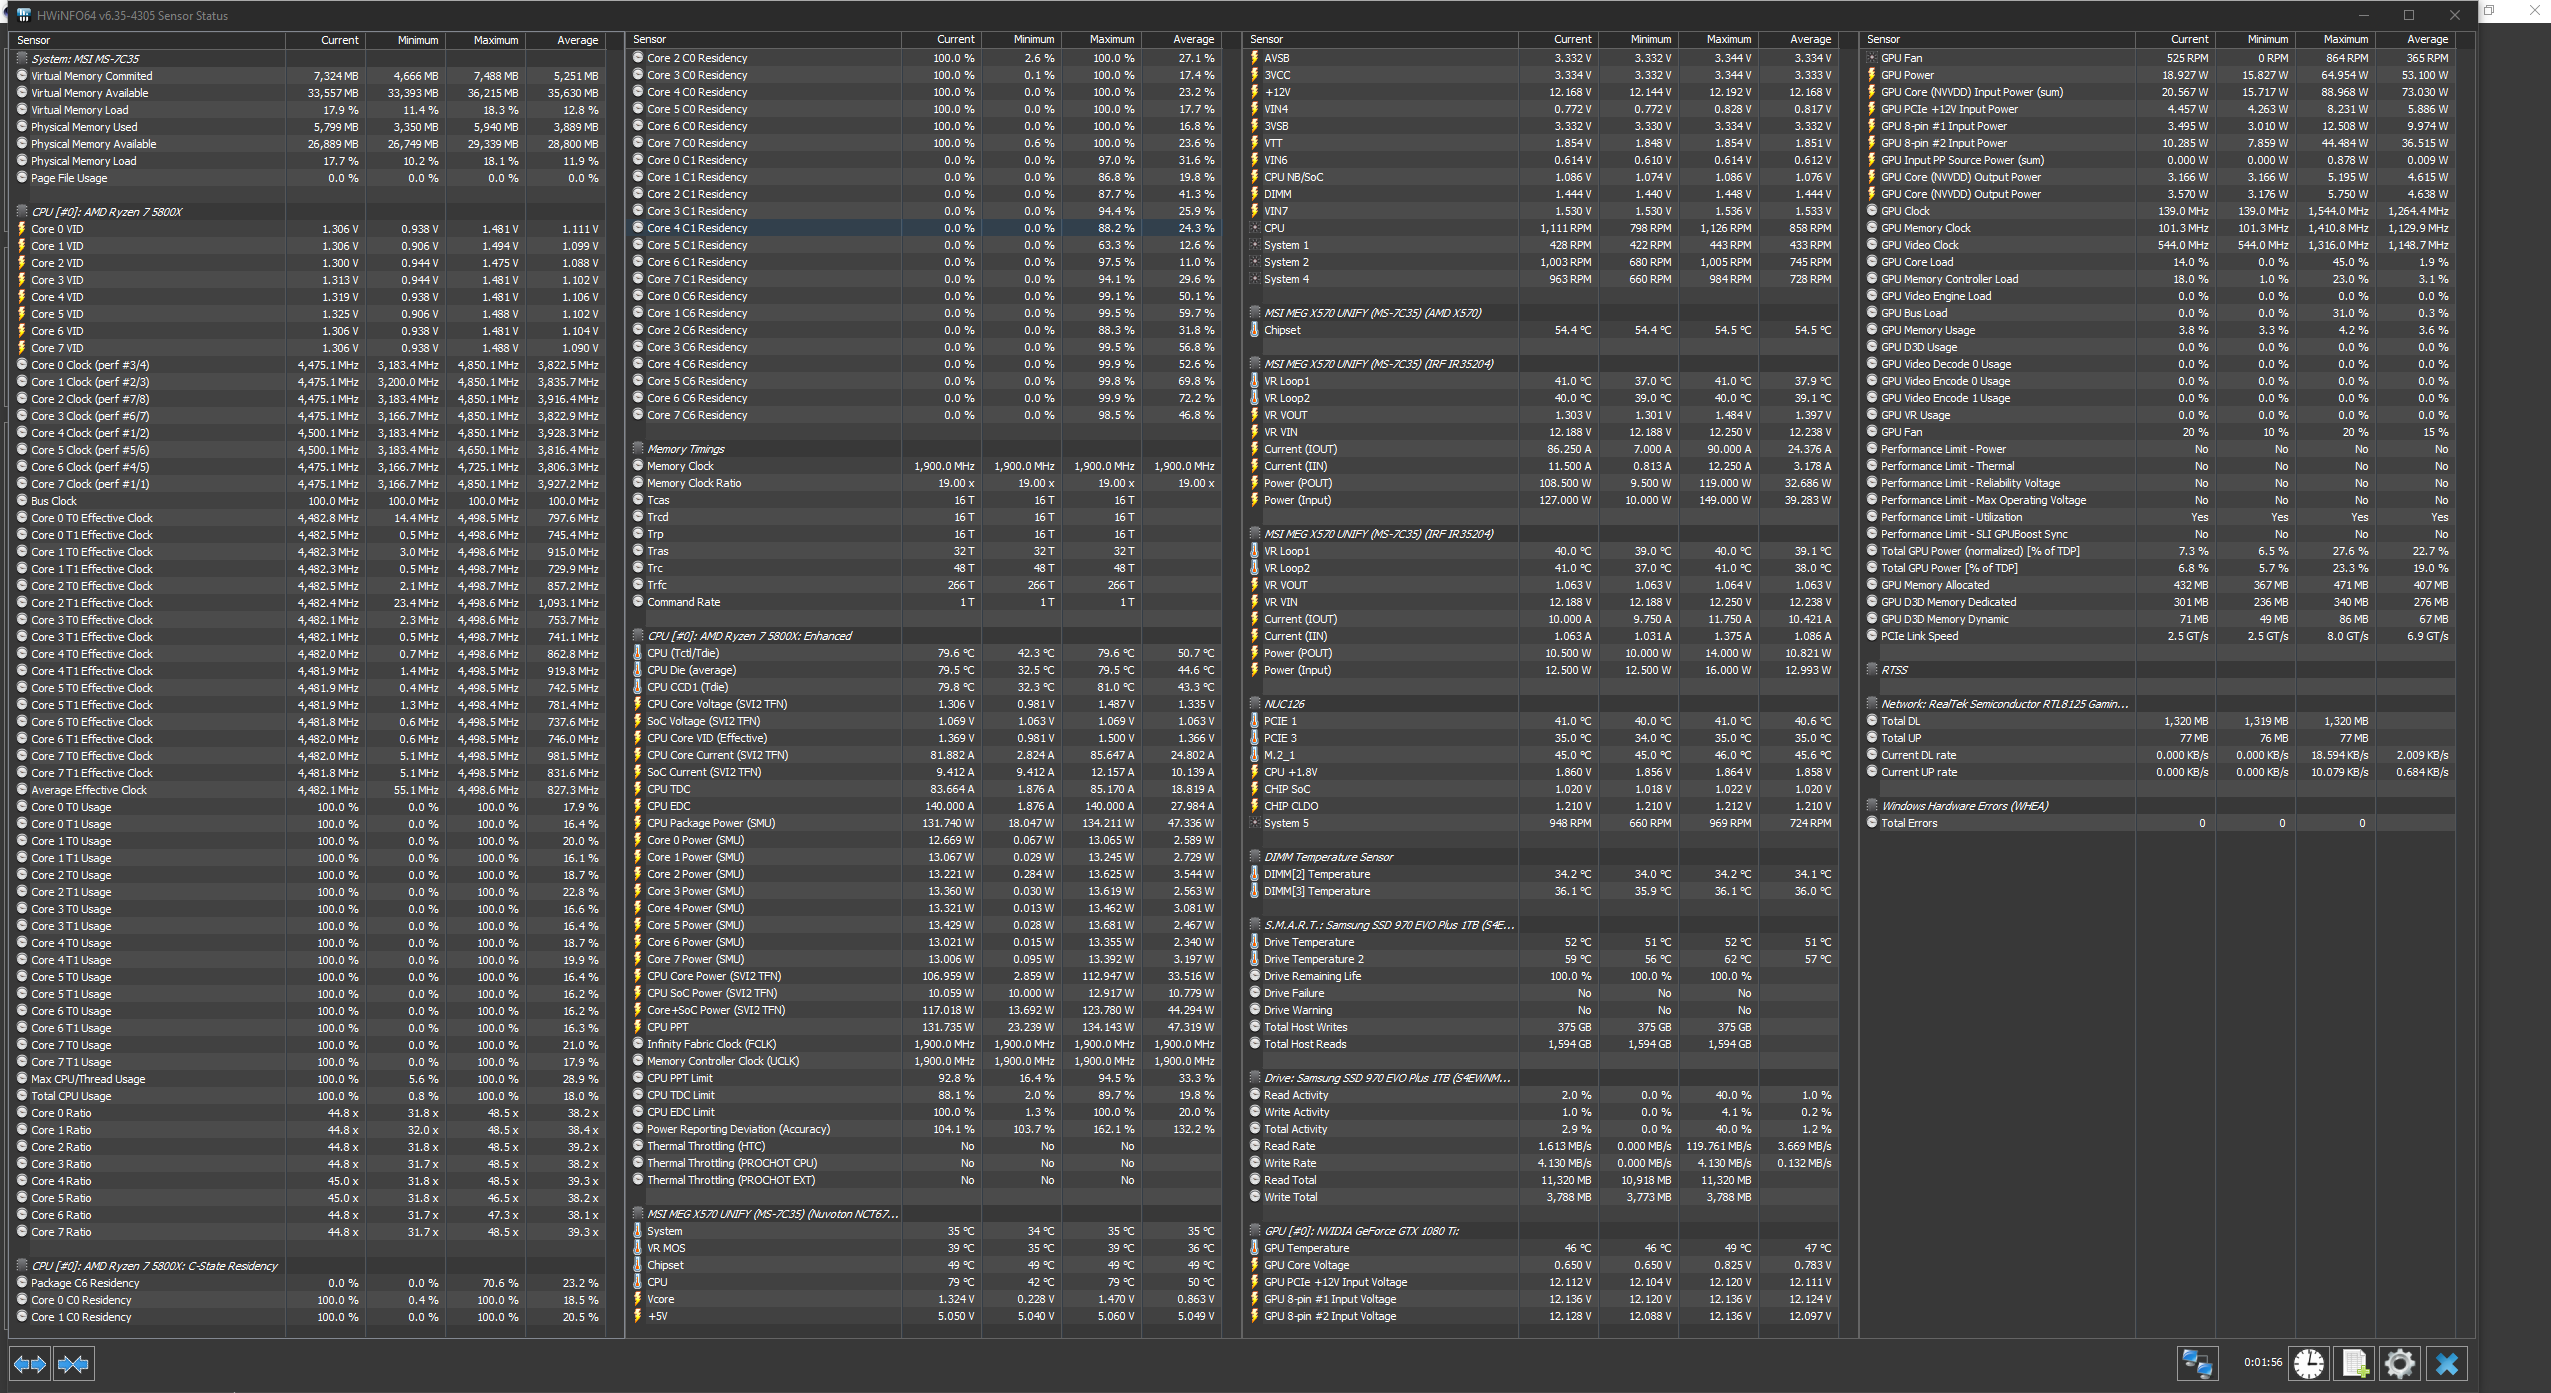Click thermometer icon beside CPU (Tctl/Tdie)
Screen dimensions: 2551x1393
pyautogui.click(x=638, y=653)
